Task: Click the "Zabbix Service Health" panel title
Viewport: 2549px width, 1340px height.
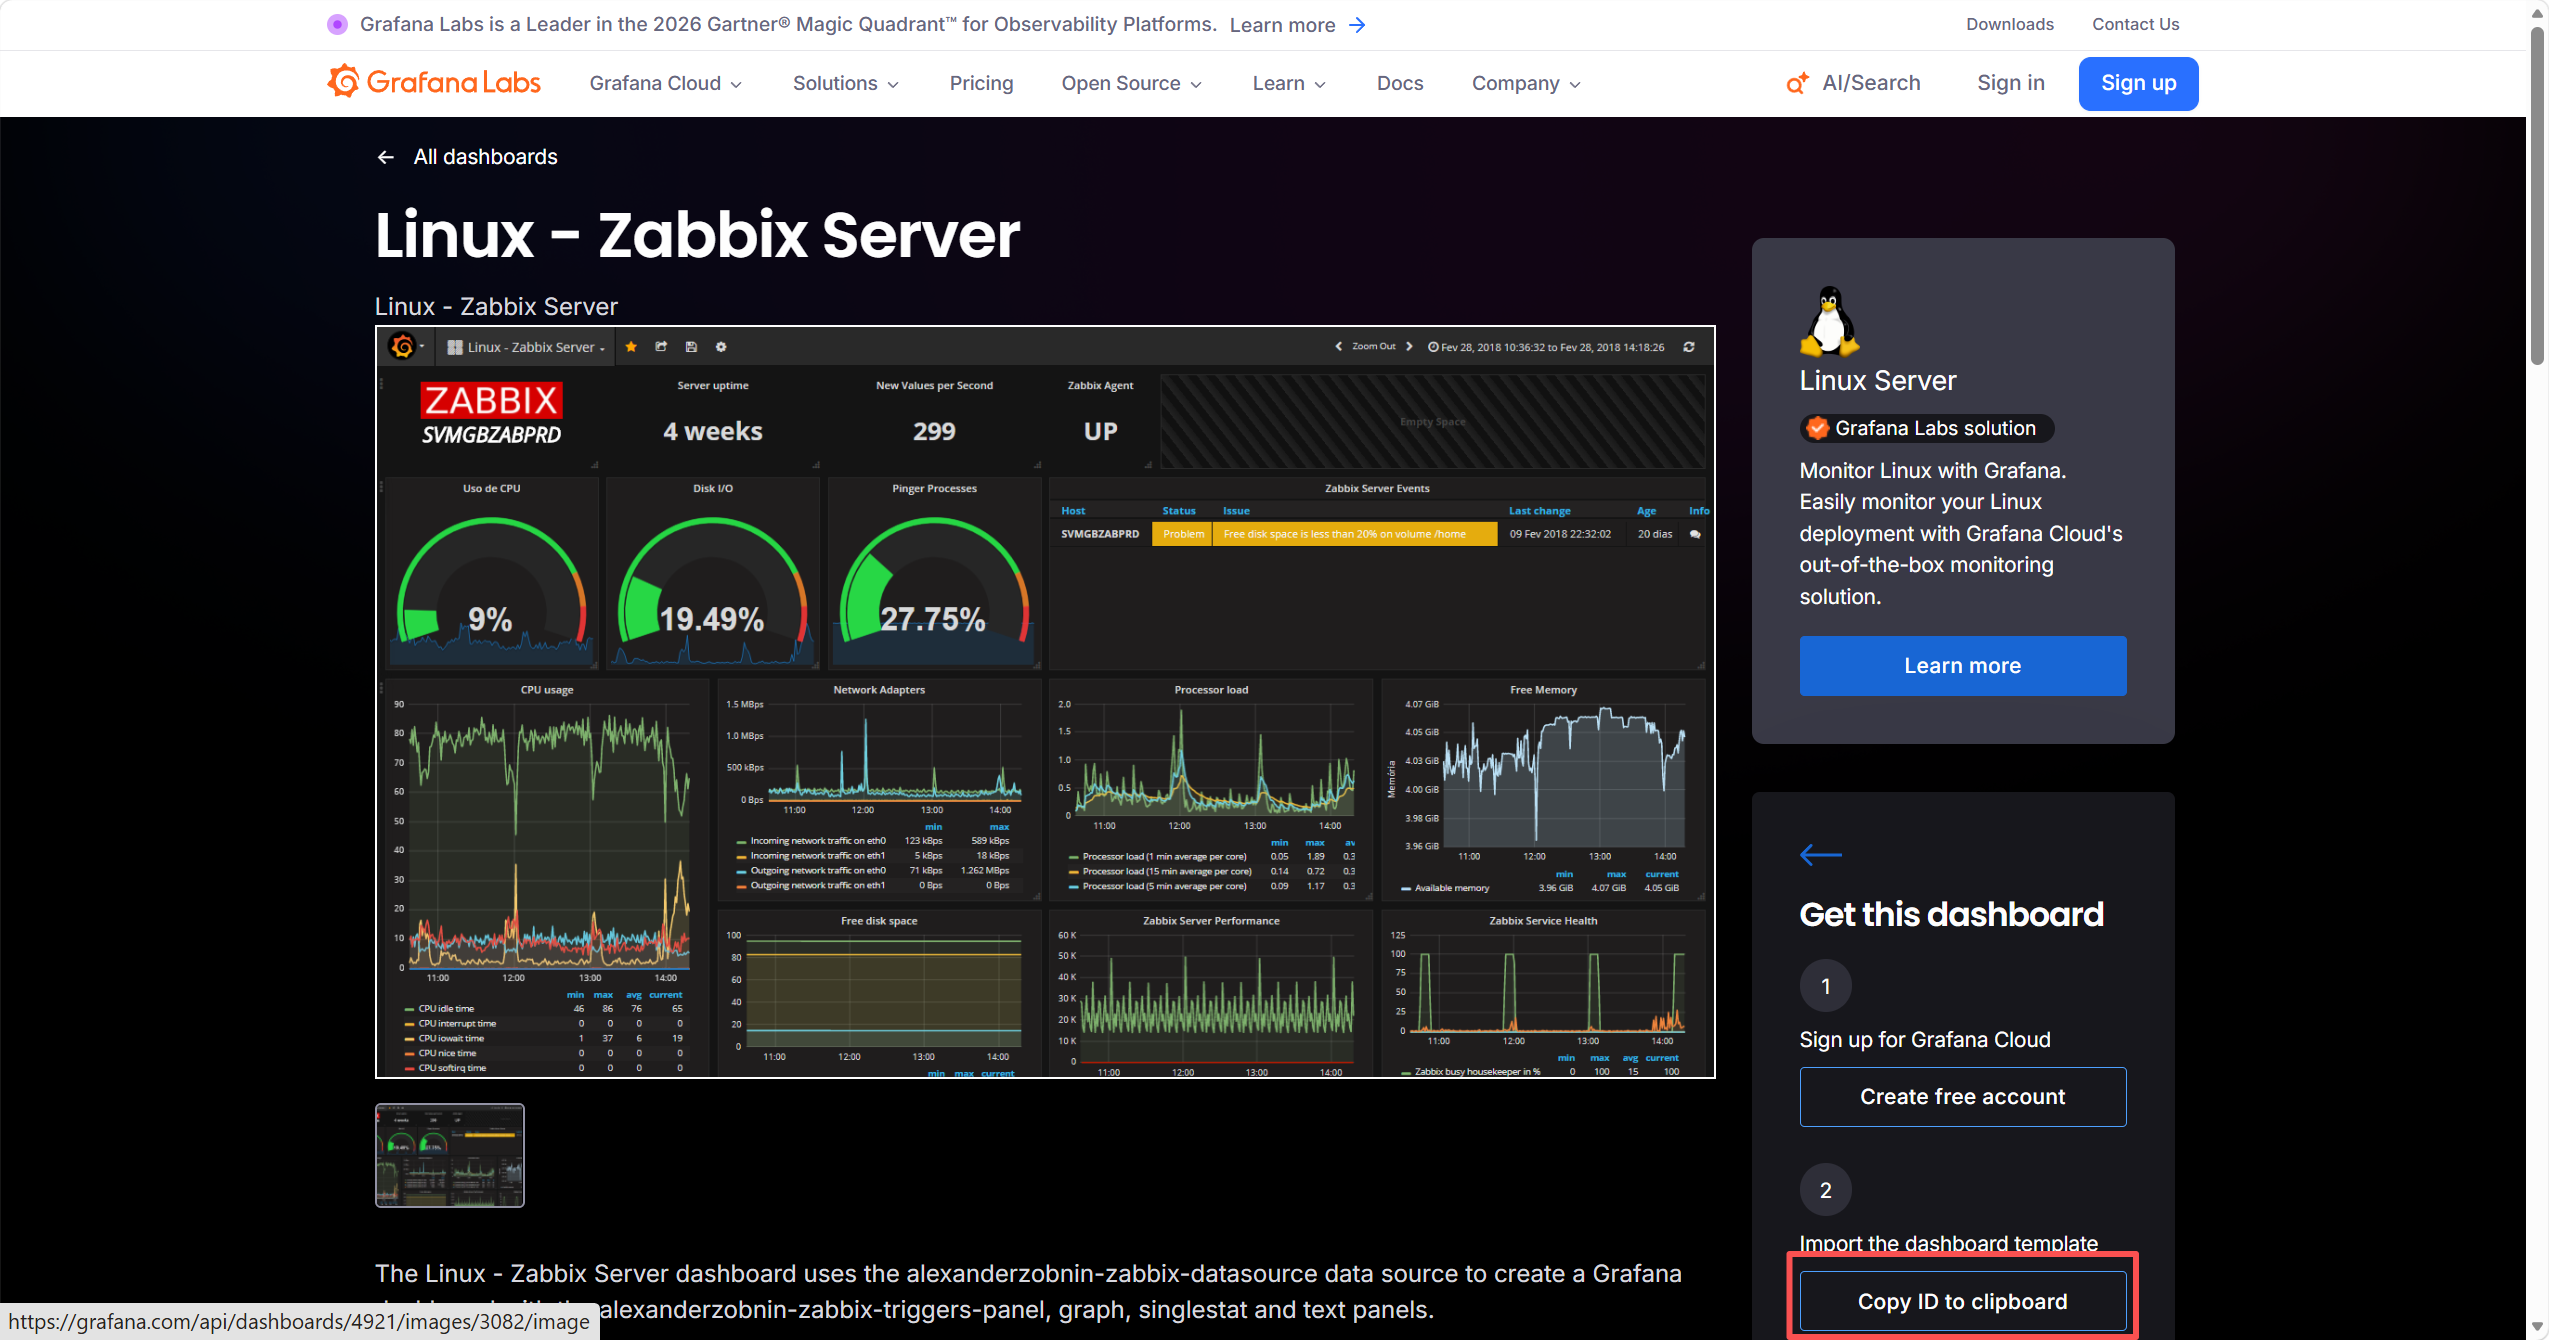Action: tap(1543, 921)
